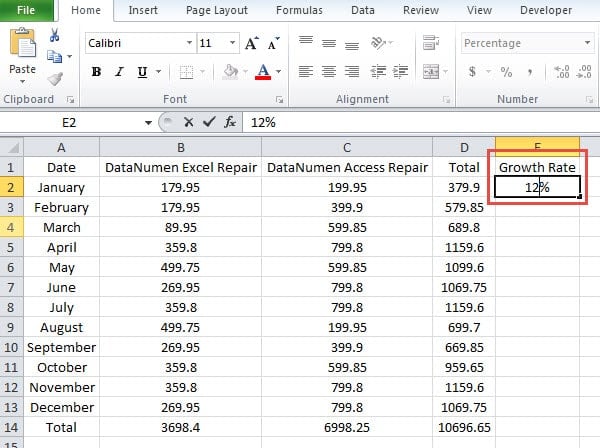Select row 14 header
600x448 pixels.
coord(11,427)
